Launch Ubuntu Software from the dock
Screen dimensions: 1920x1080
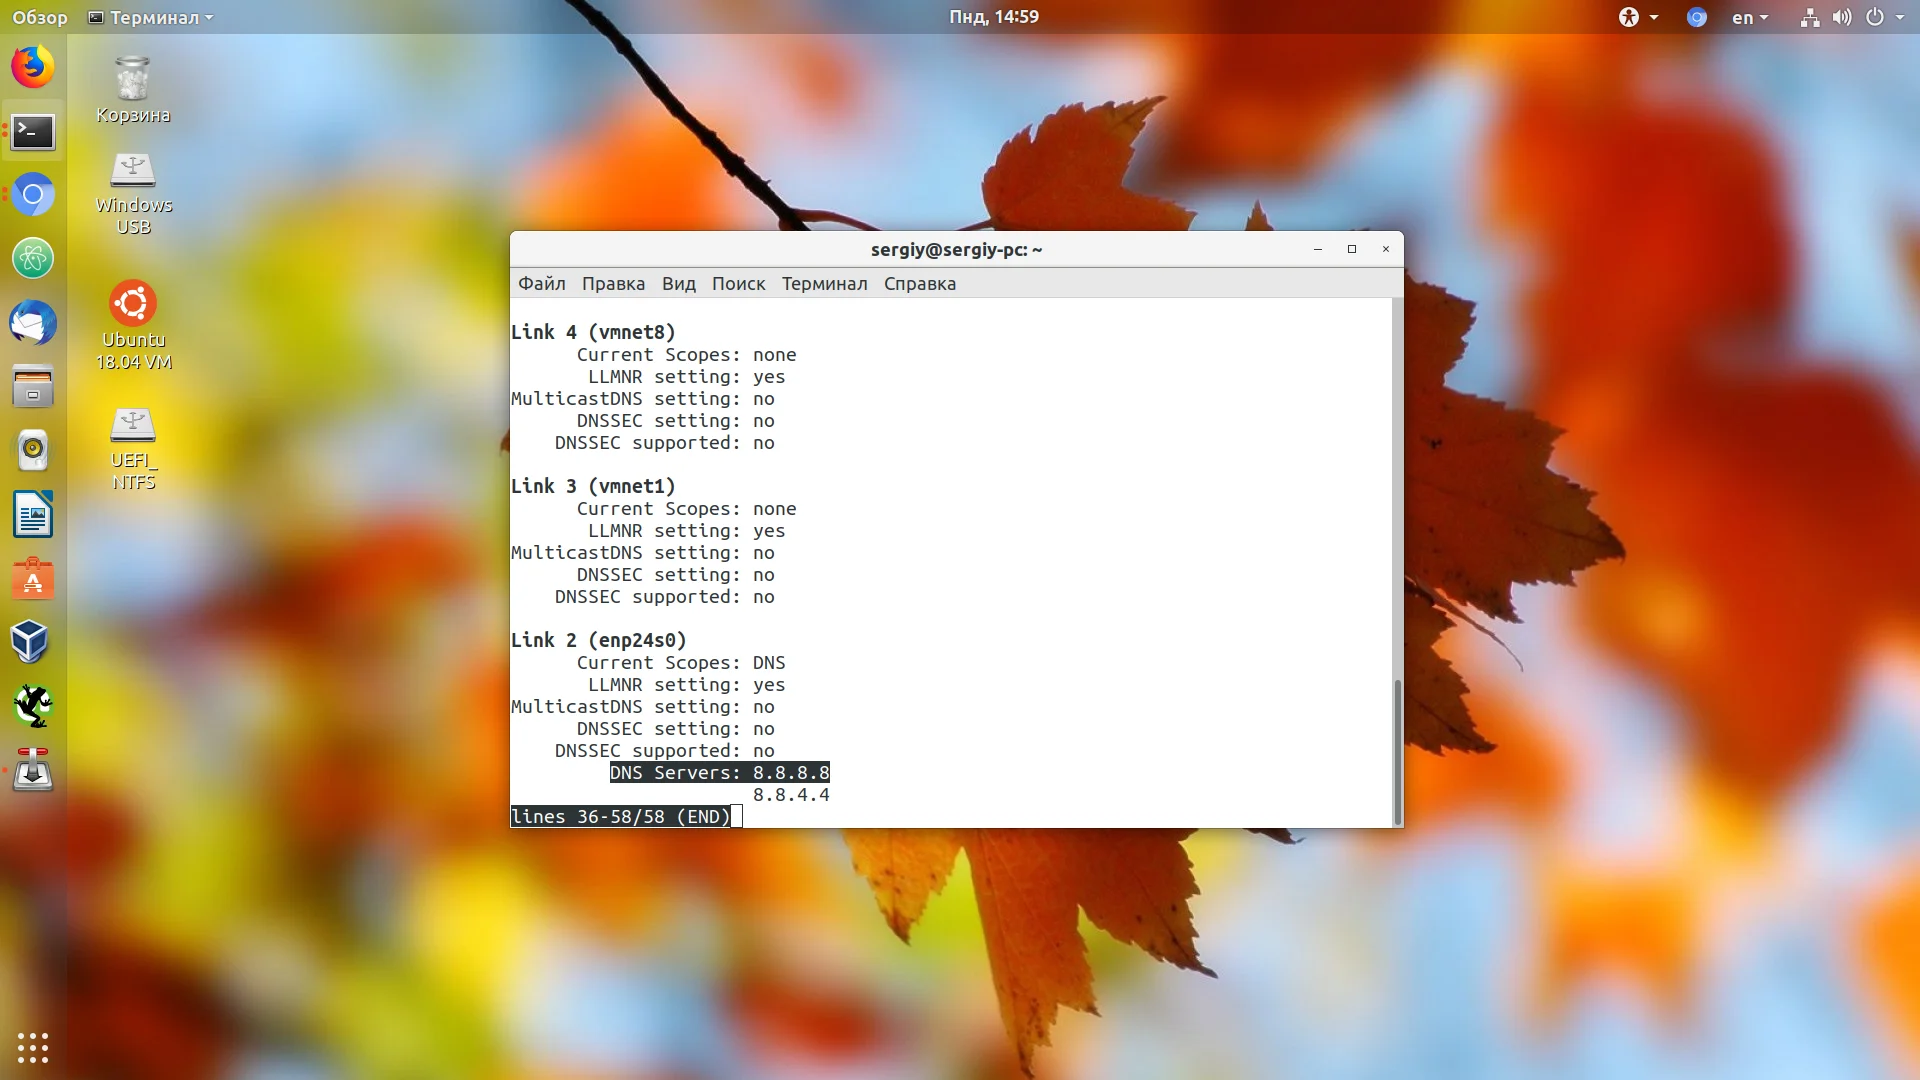coord(33,579)
